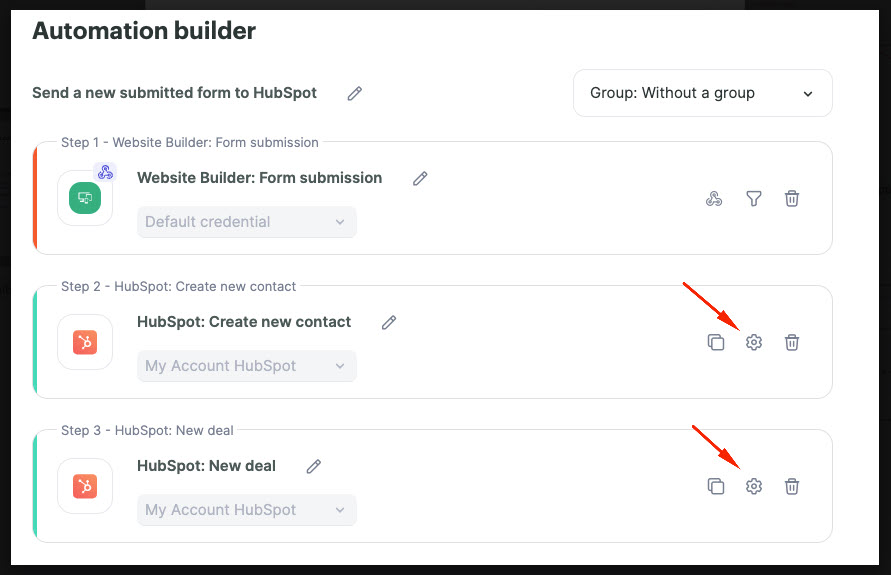The width and height of the screenshot is (891, 575).
Task: Delete the Create new contact step
Action: tap(792, 343)
